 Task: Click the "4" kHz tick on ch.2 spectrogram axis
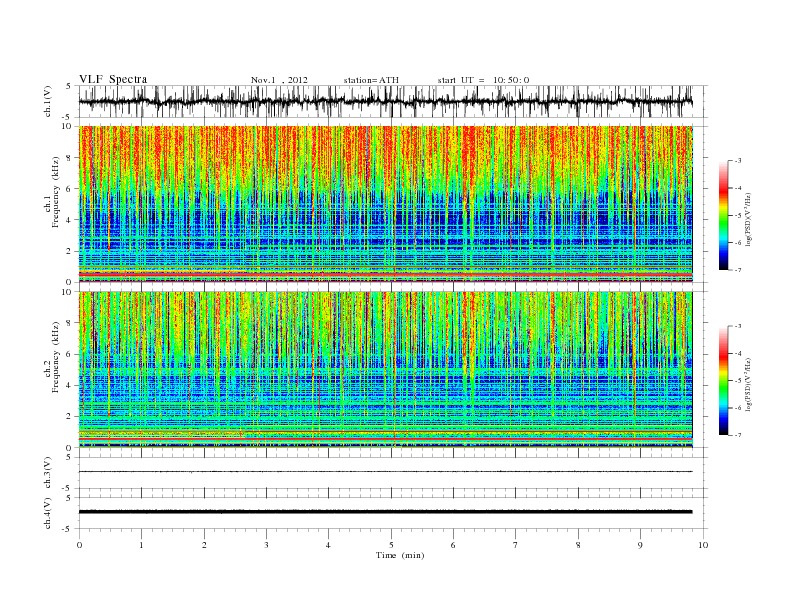pos(70,385)
